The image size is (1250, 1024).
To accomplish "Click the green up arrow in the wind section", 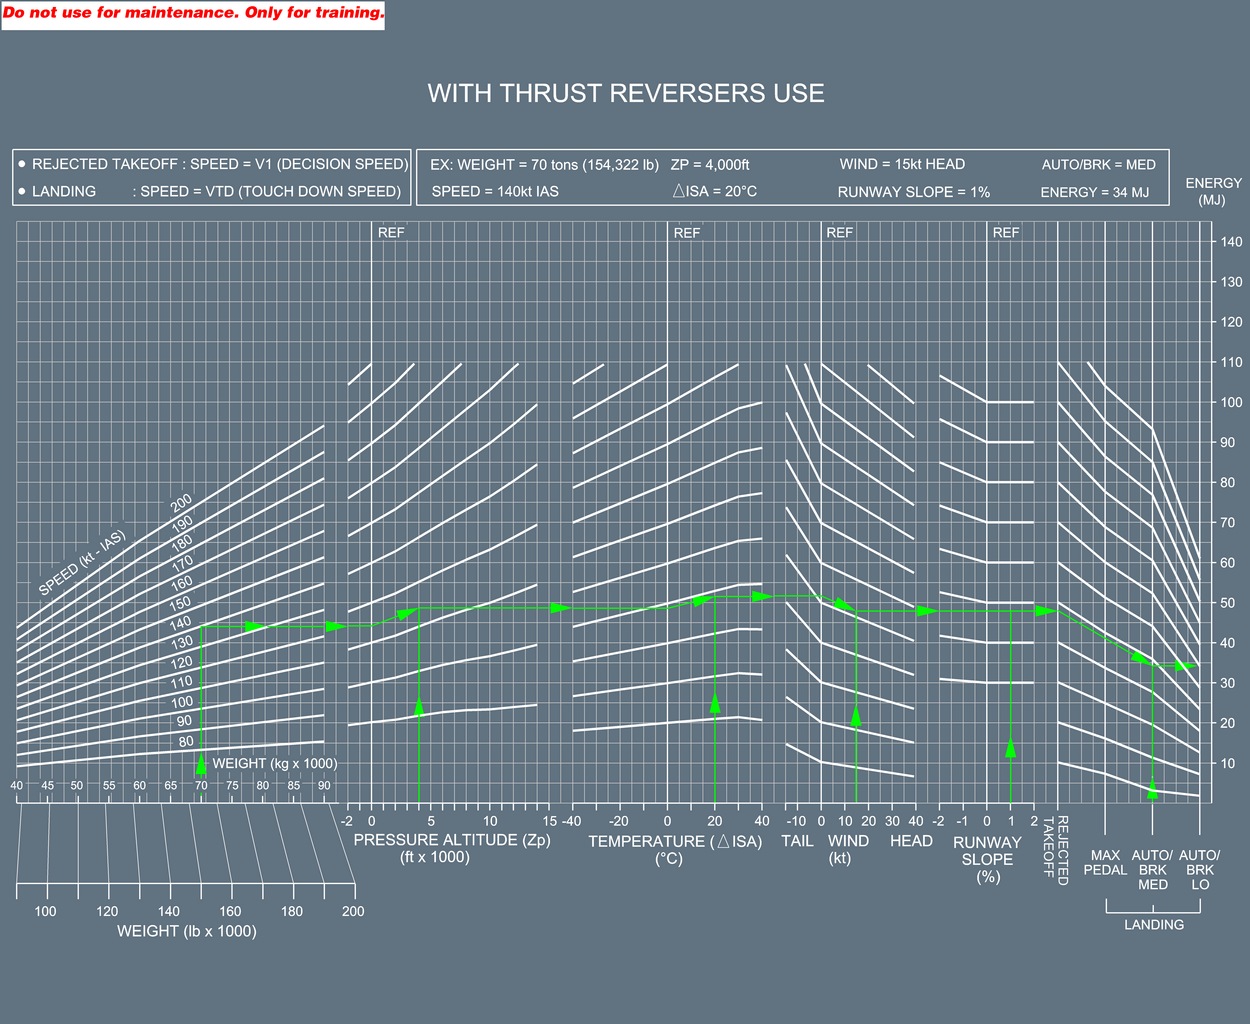I will [x=856, y=715].
